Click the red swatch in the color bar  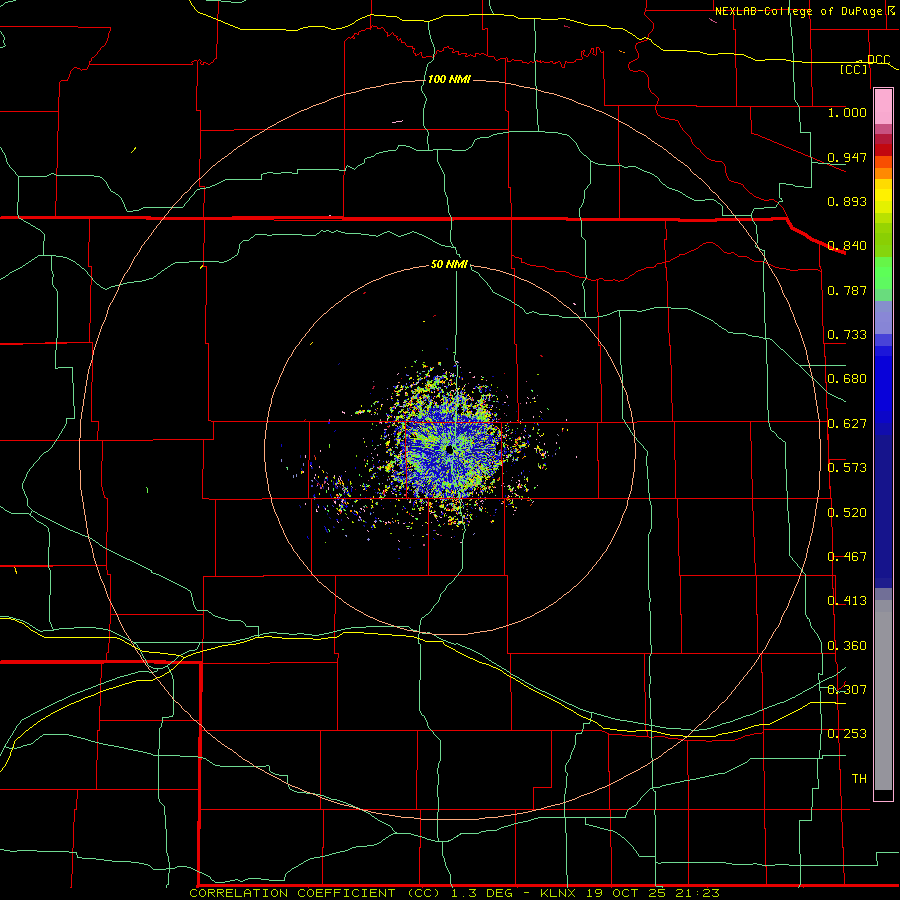(x=883, y=150)
